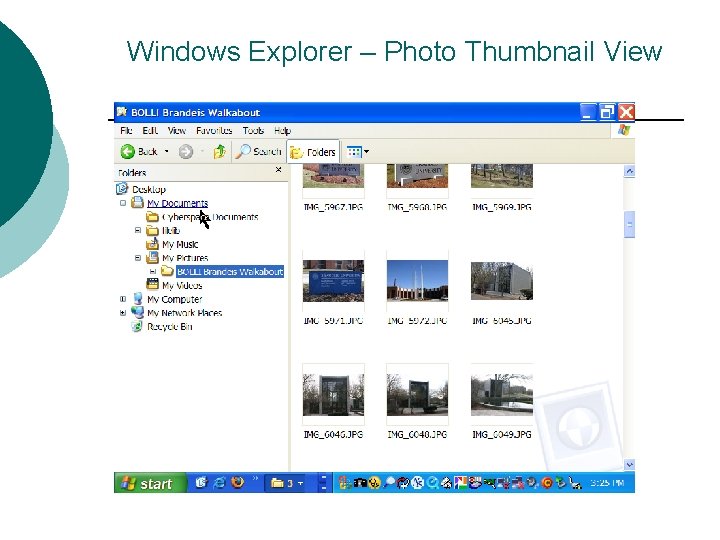The image size is (720, 540).
Task: Select thumbnail IMG_5968.JPG
Action: (417, 177)
